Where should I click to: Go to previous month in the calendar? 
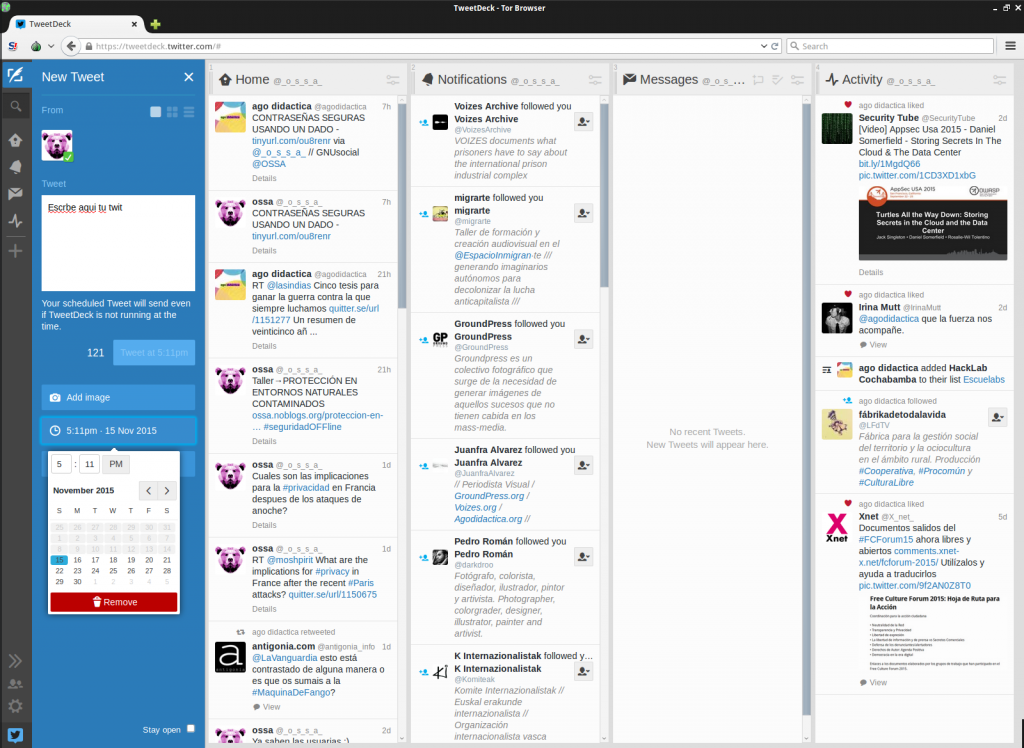pos(146,491)
